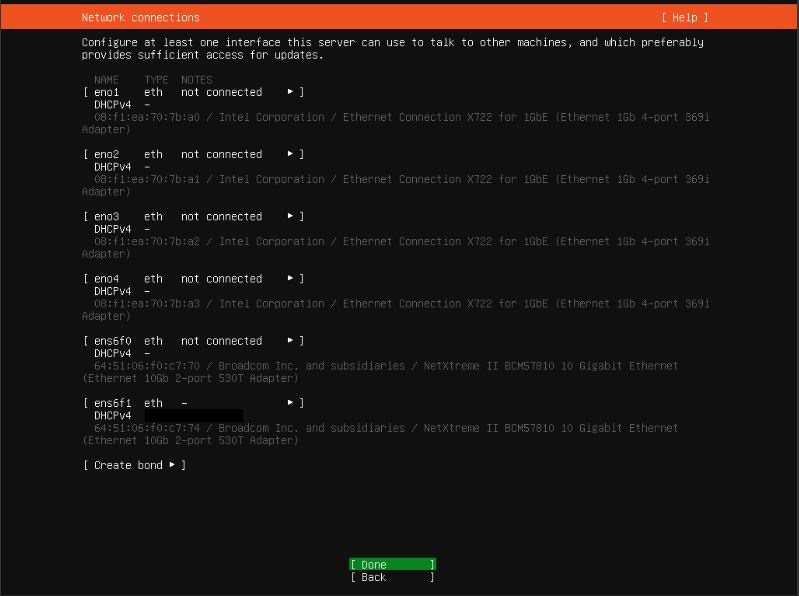Select the eno3 interface name
The height and width of the screenshot is (596, 799).
(x=106, y=216)
